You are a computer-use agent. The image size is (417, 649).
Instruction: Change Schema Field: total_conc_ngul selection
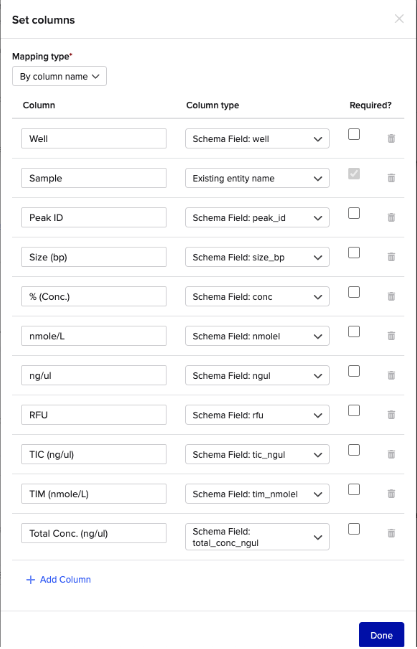tap(257, 537)
